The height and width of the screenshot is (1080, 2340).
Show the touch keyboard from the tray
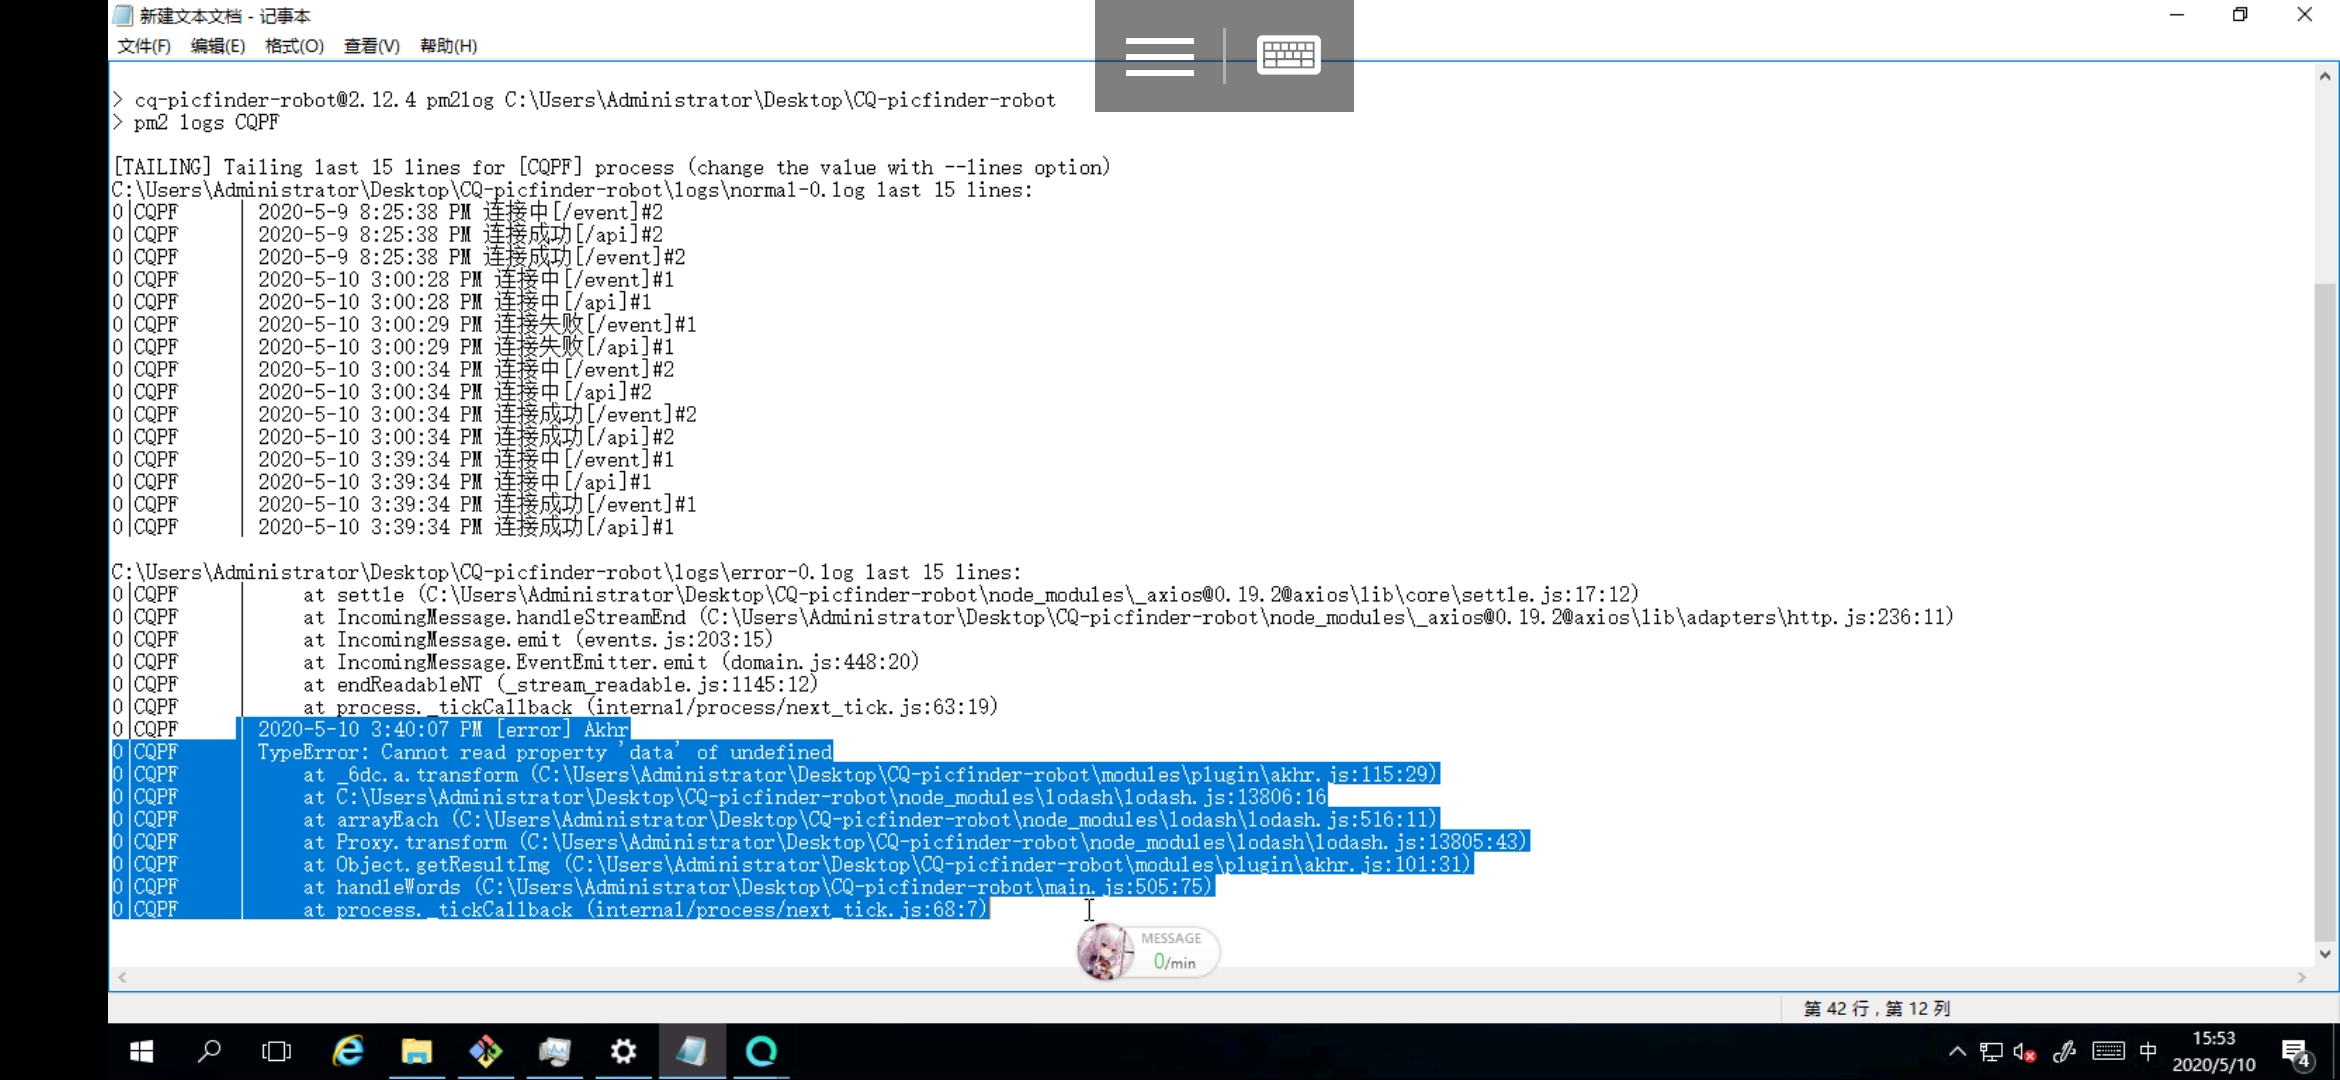point(2109,1051)
